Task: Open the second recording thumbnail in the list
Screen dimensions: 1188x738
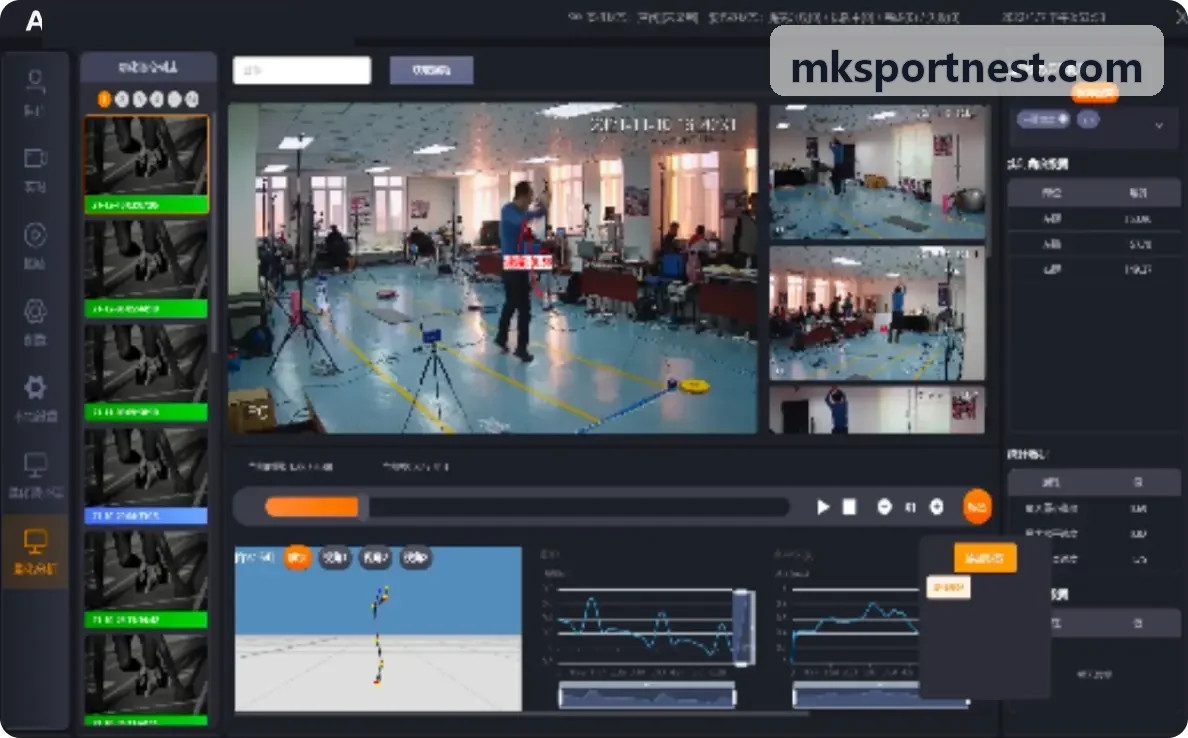Action: (146, 268)
